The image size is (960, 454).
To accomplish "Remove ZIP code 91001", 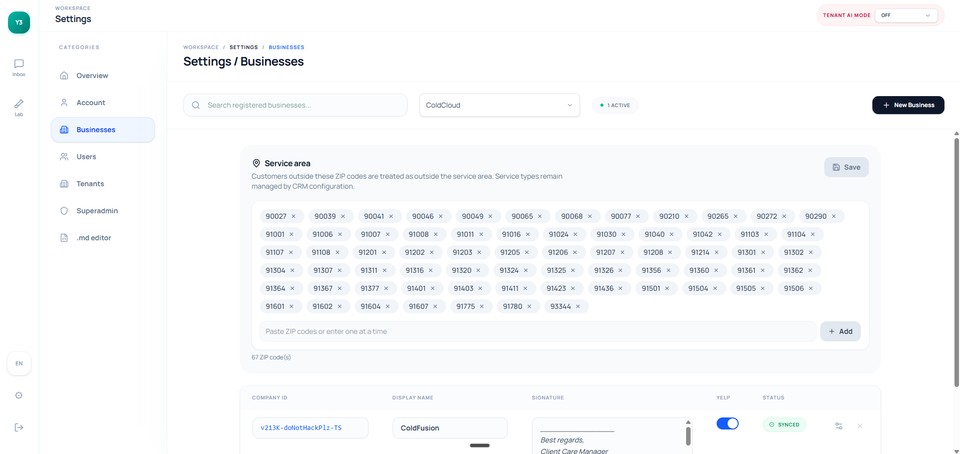I will 291,234.
